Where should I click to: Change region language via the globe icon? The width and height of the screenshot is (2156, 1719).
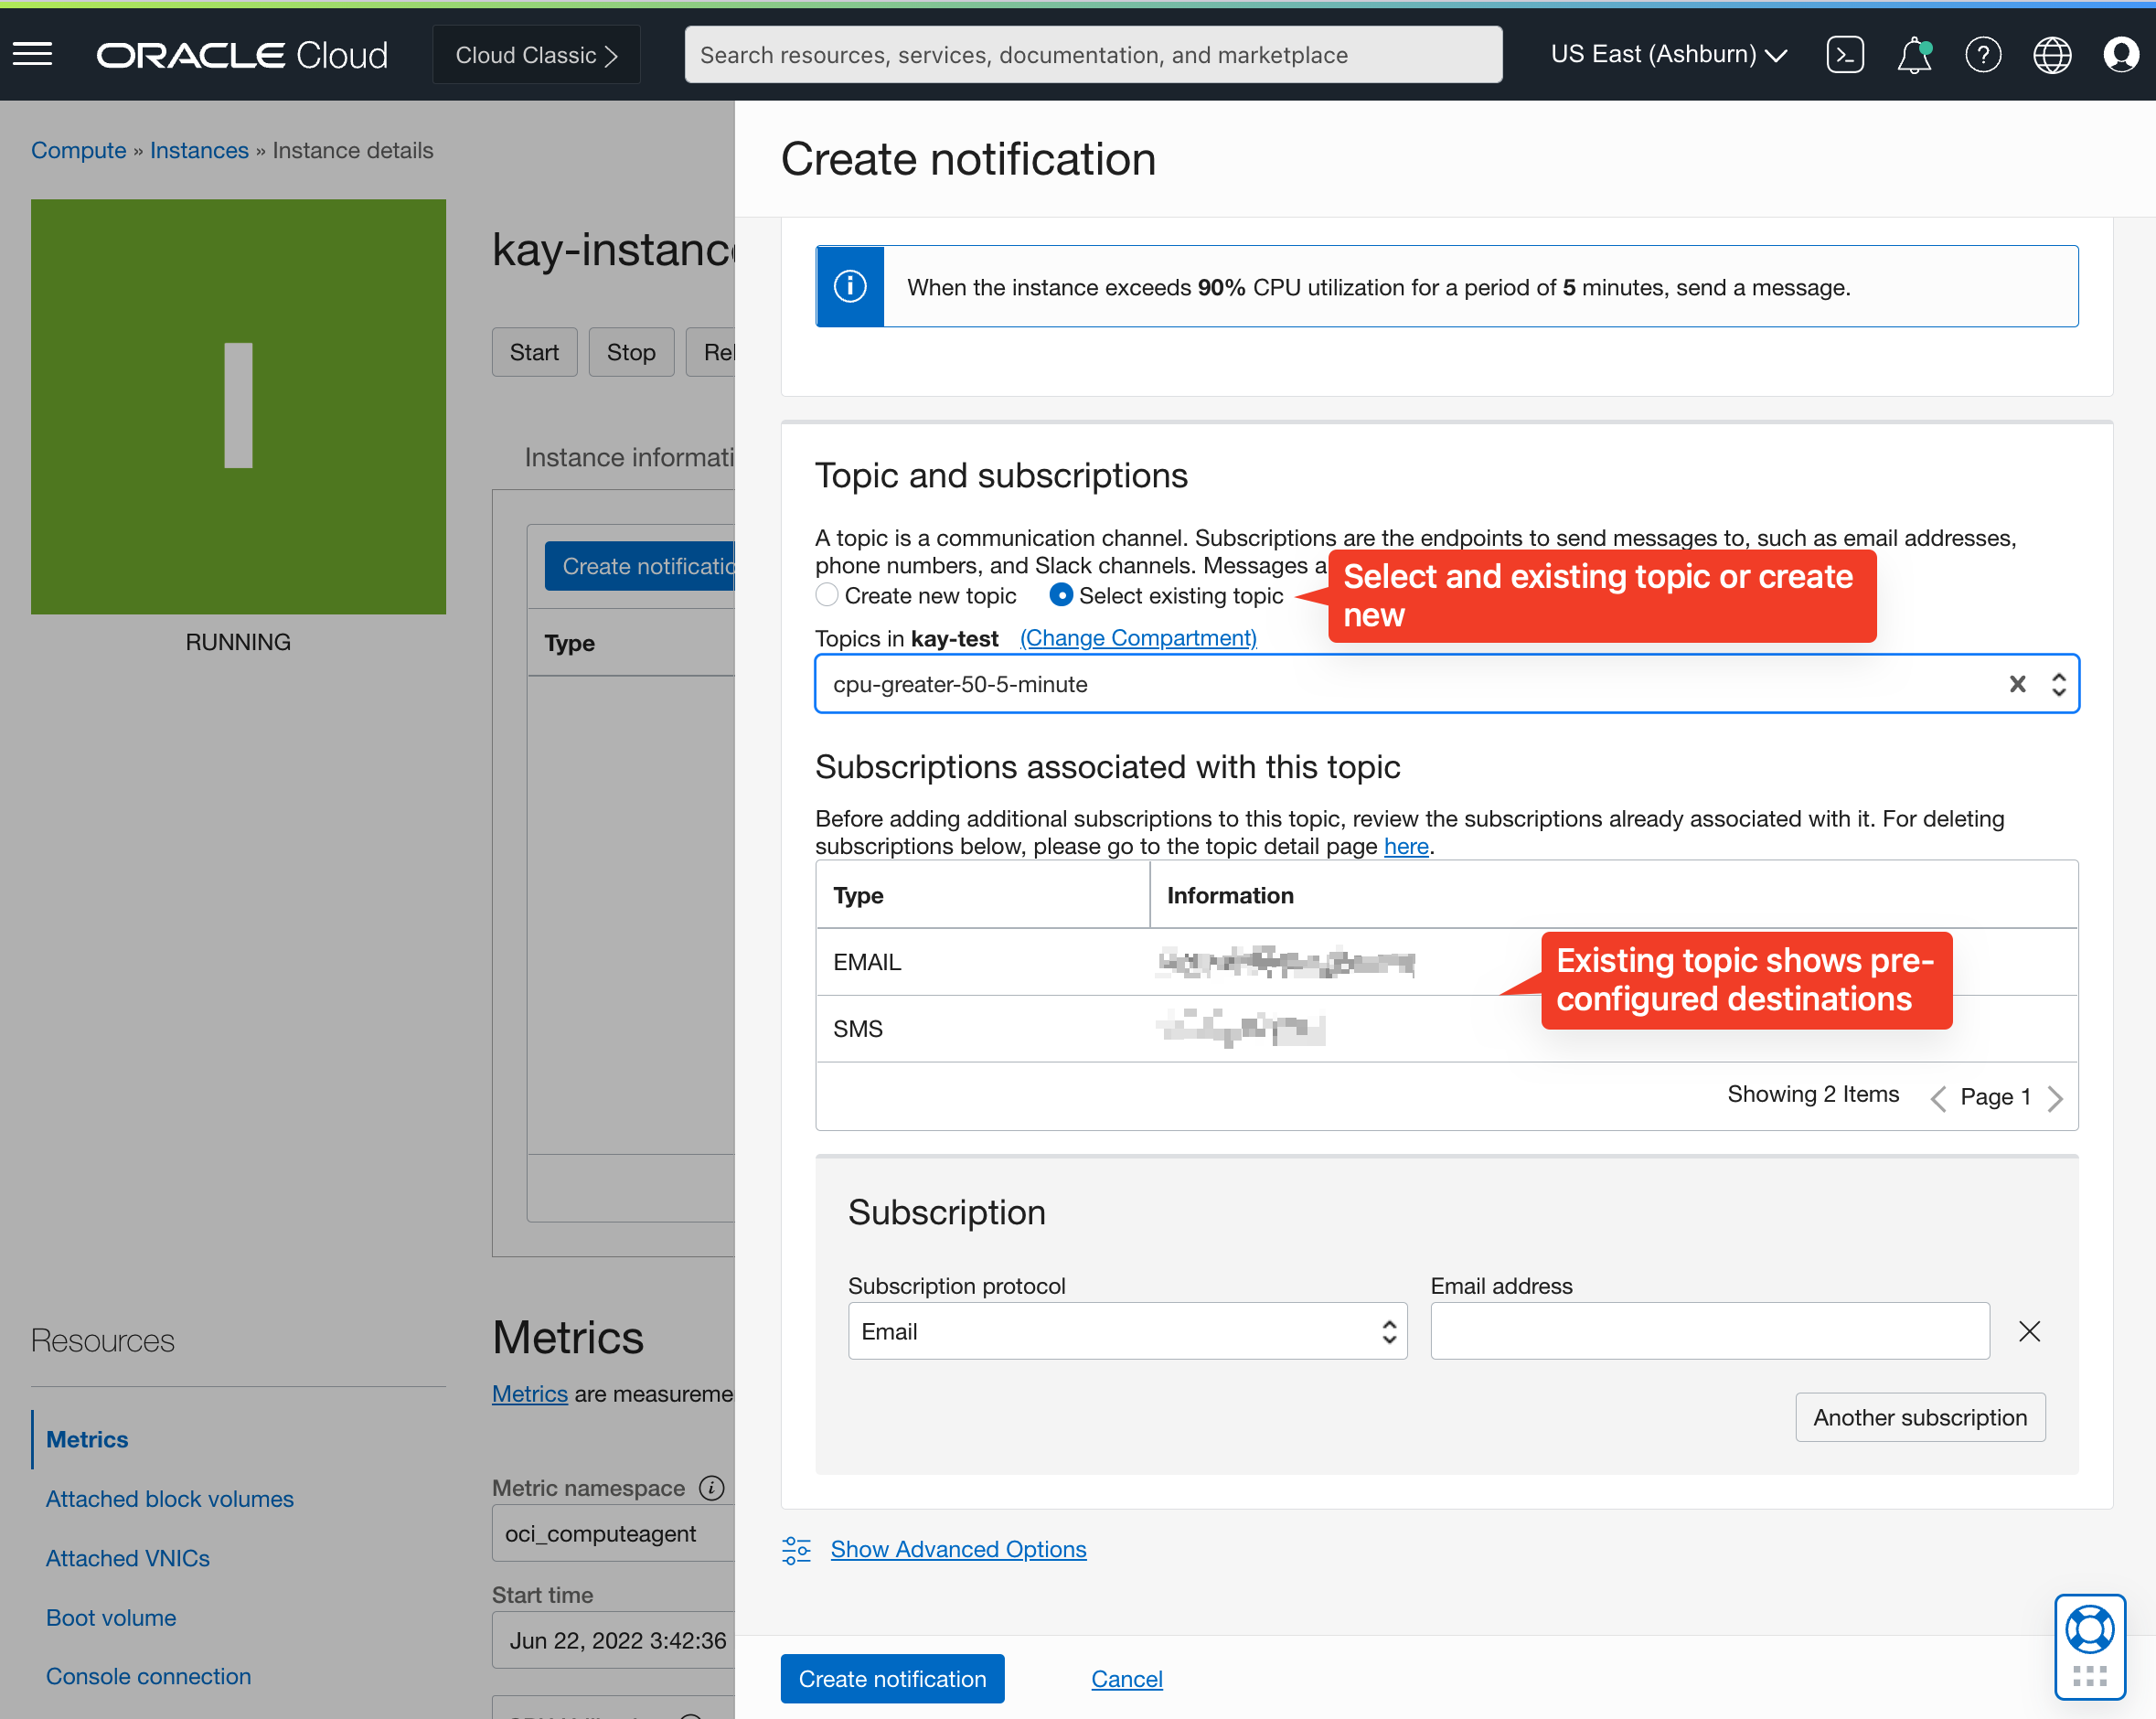(2052, 54)
